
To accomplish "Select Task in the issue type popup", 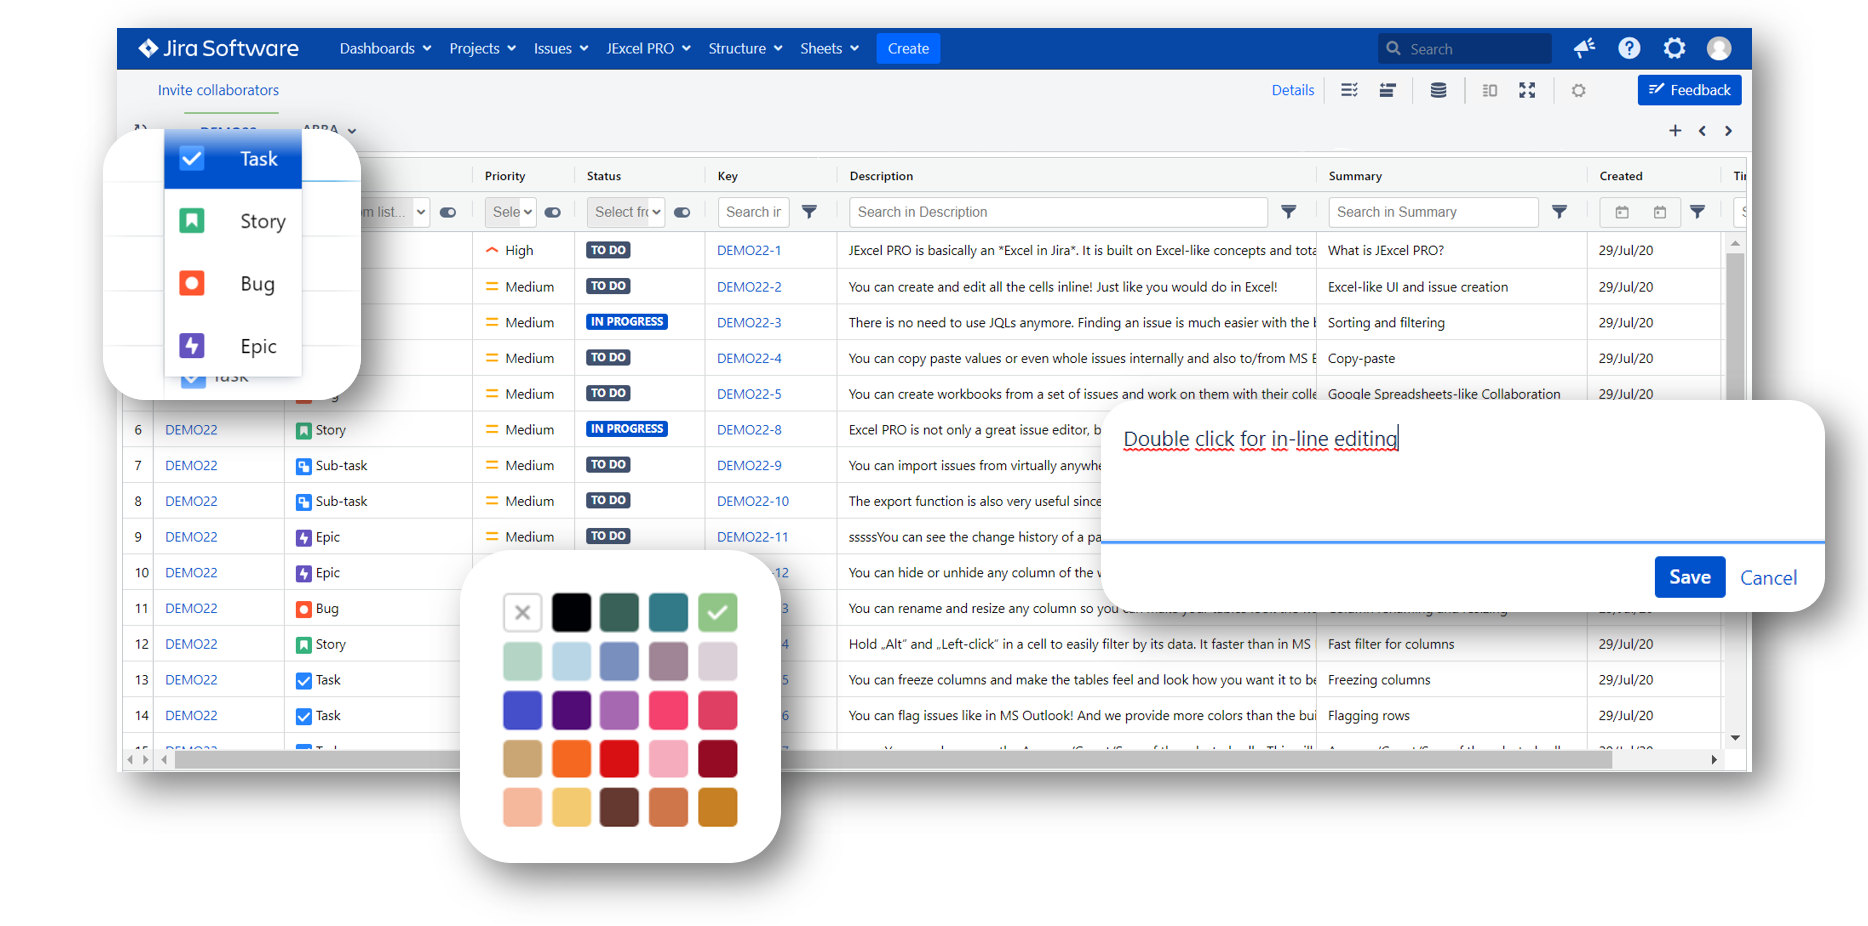I will pos(233,159).
